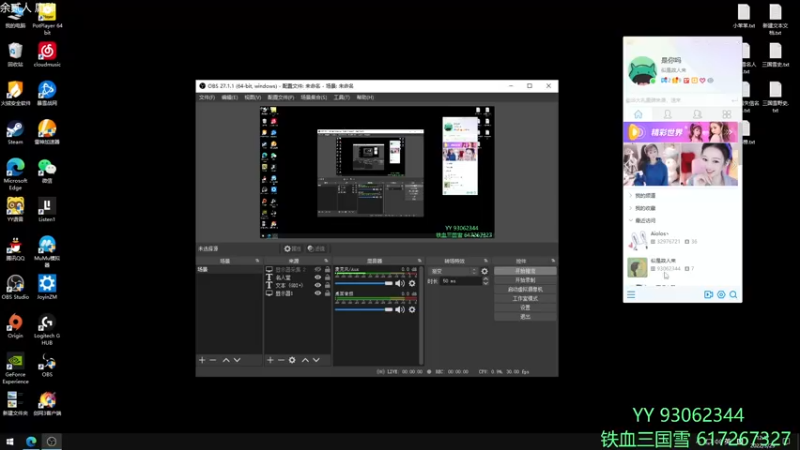Image resolution: width=800 pixels, height=450 pixels.
Task: Mute the Mic/Aux speaker icon
Action: (x=400, y=283)
